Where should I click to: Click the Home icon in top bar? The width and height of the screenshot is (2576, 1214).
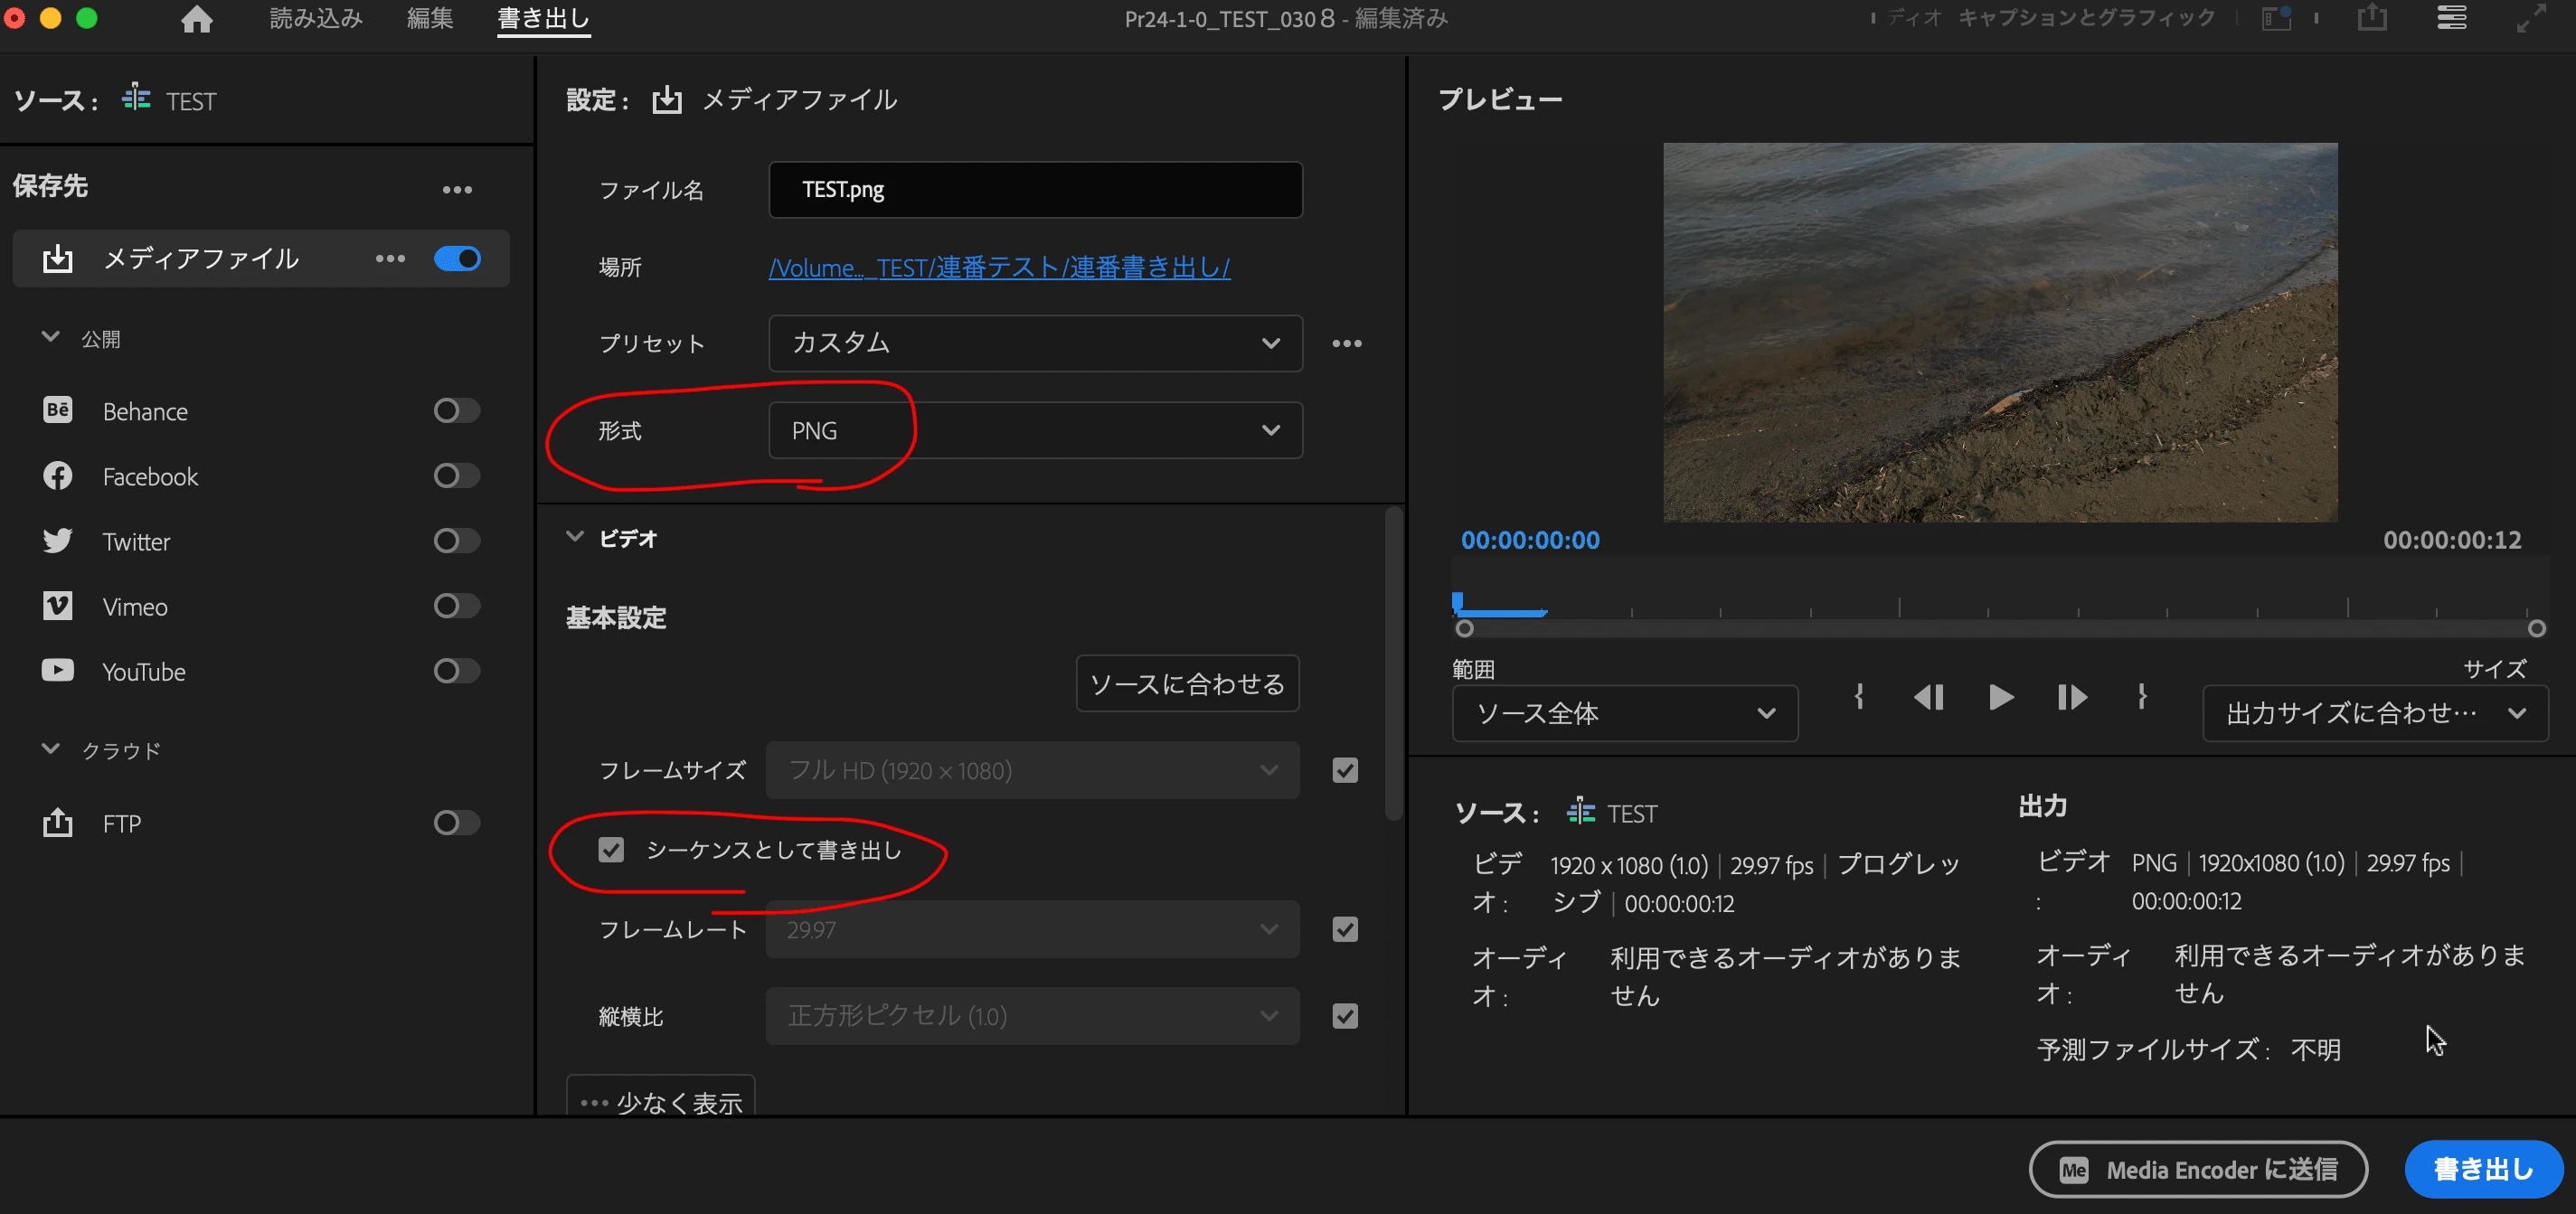[196, 19]
